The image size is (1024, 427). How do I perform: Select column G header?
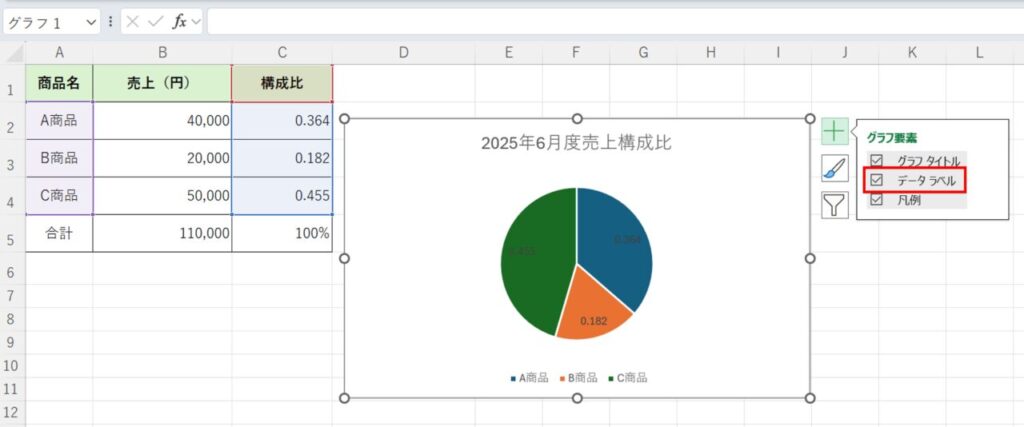tap(643, 53)
